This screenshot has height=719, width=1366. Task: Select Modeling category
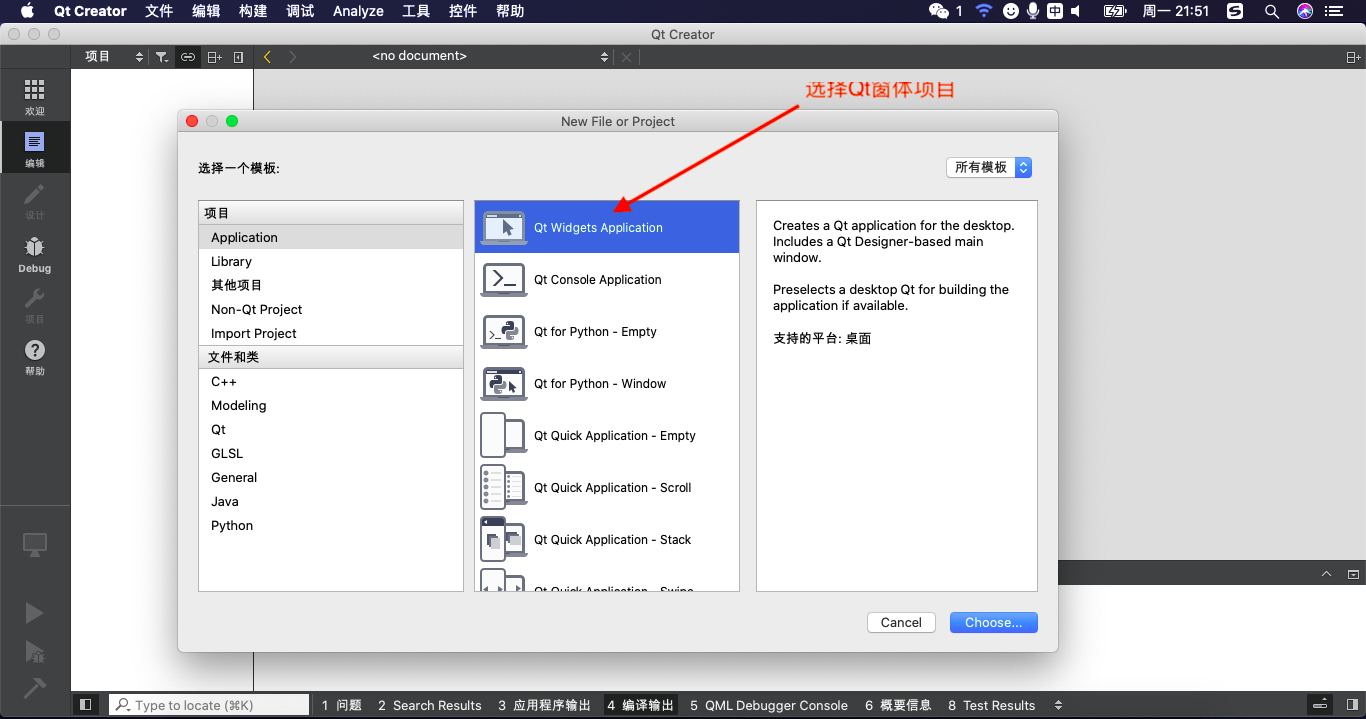coord(331,405)
